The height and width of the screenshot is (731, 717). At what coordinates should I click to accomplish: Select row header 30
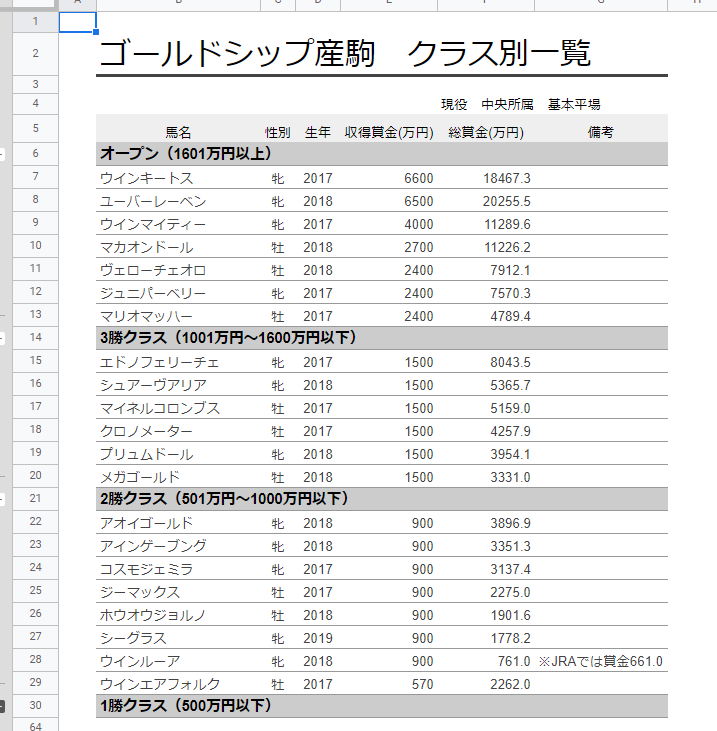[x=35, y=705]
